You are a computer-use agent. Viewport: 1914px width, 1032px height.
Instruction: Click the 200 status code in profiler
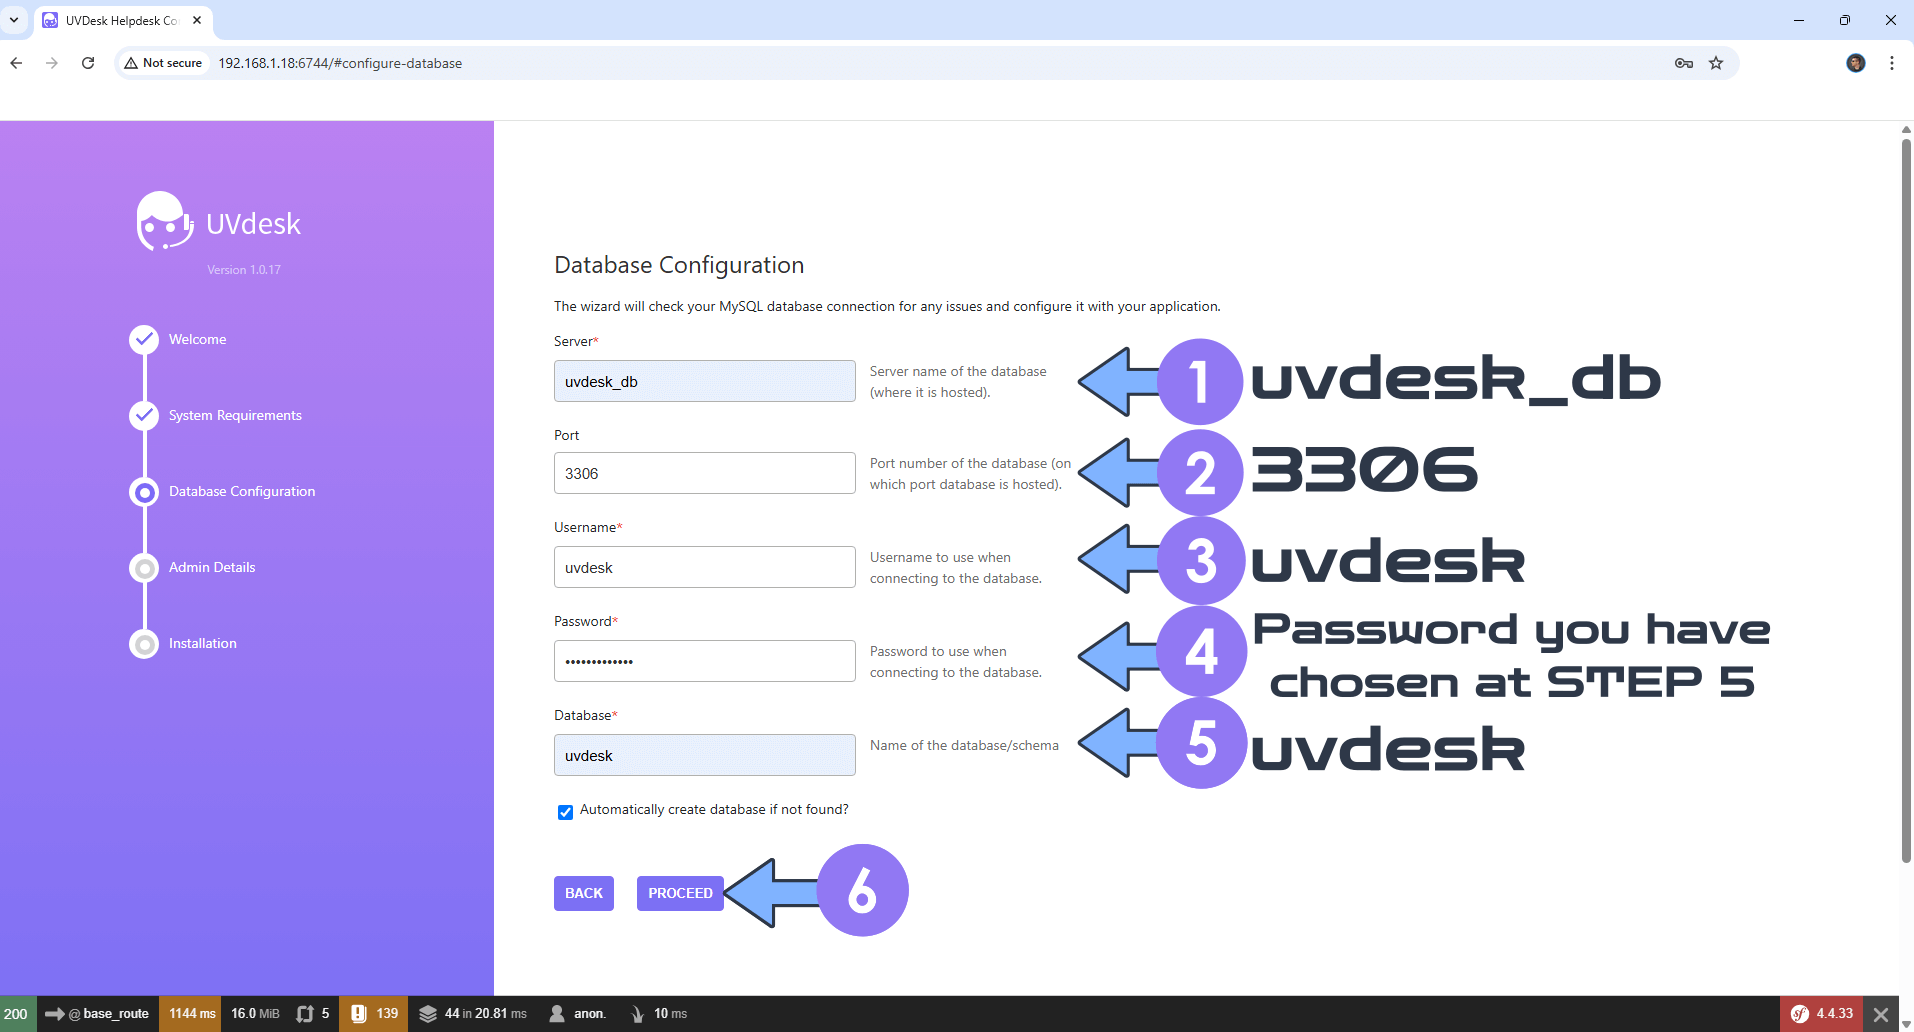(x=17, y=1014)
